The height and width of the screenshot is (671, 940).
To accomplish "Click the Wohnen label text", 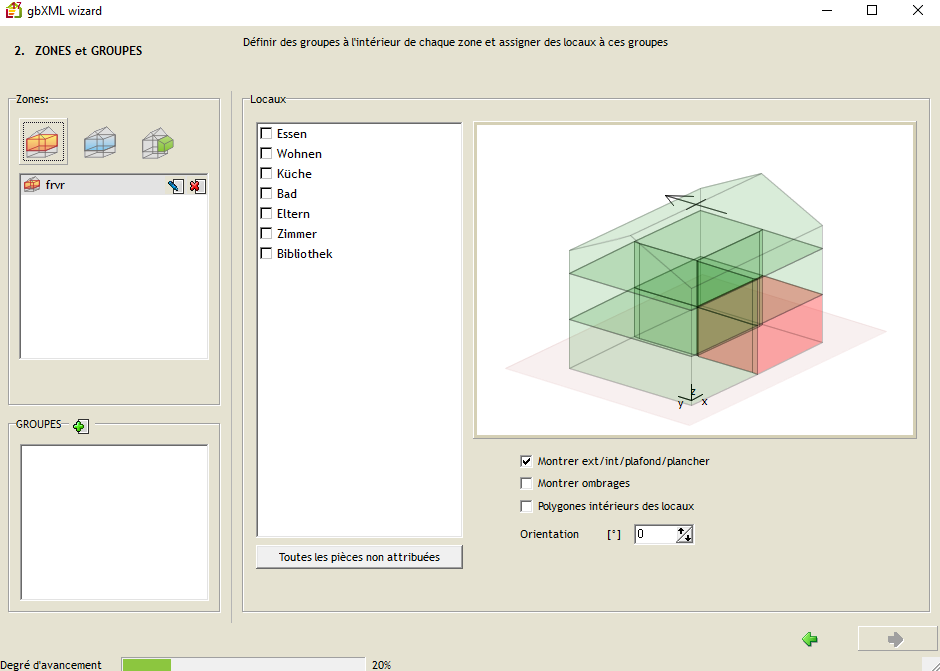I will coord(299,154).
